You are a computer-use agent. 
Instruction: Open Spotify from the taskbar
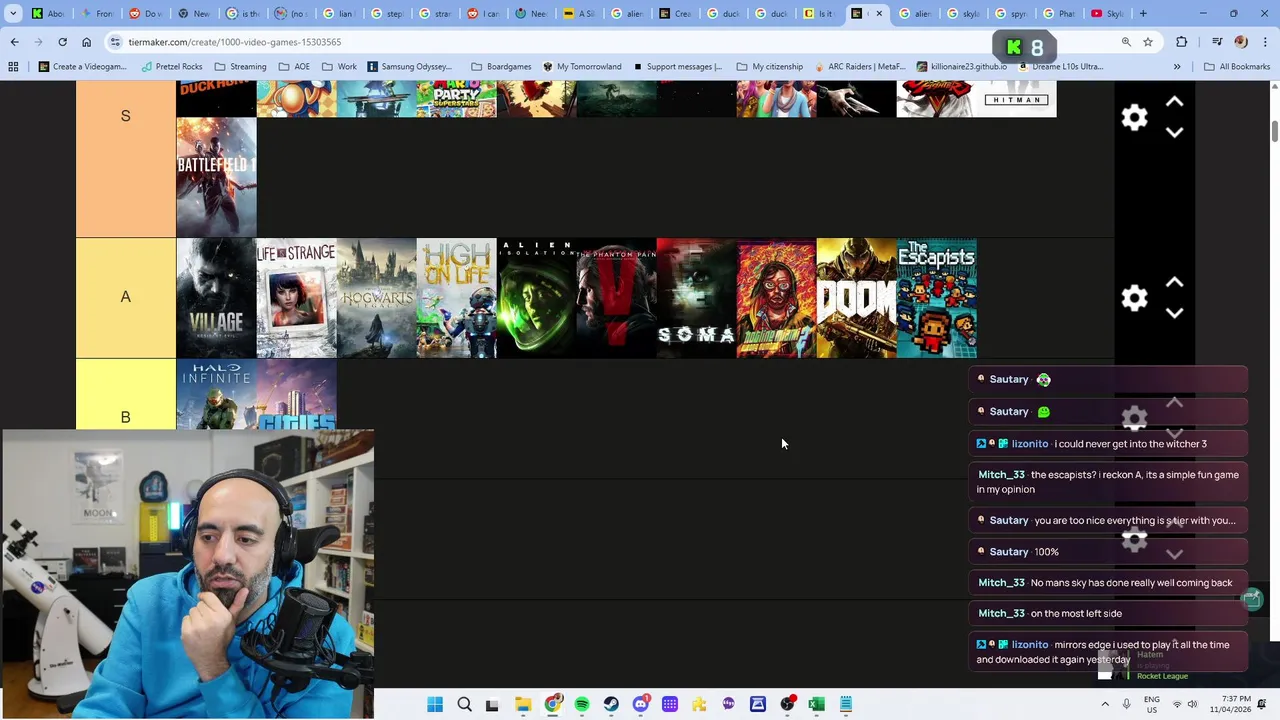click(x=582, y=705)
